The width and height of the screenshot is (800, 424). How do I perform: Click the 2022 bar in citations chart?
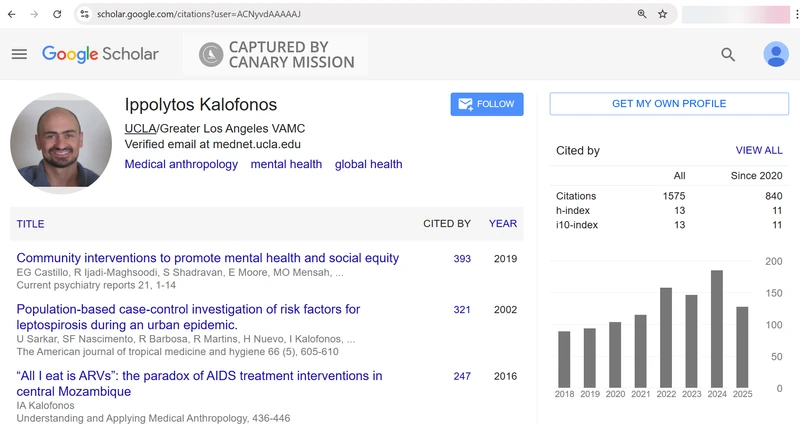click(x=666, y=337)
